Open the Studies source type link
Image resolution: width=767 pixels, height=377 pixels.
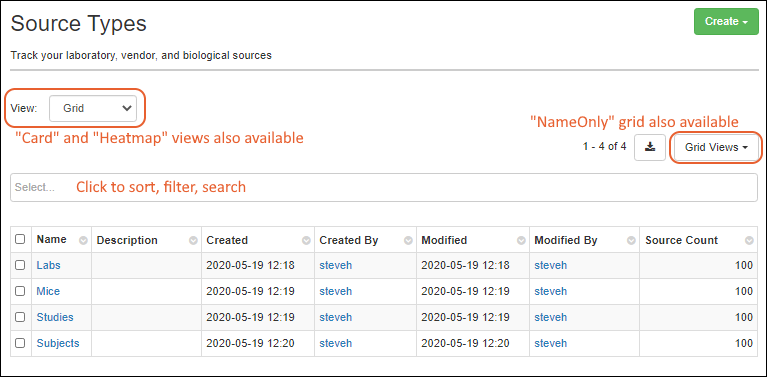55,317
